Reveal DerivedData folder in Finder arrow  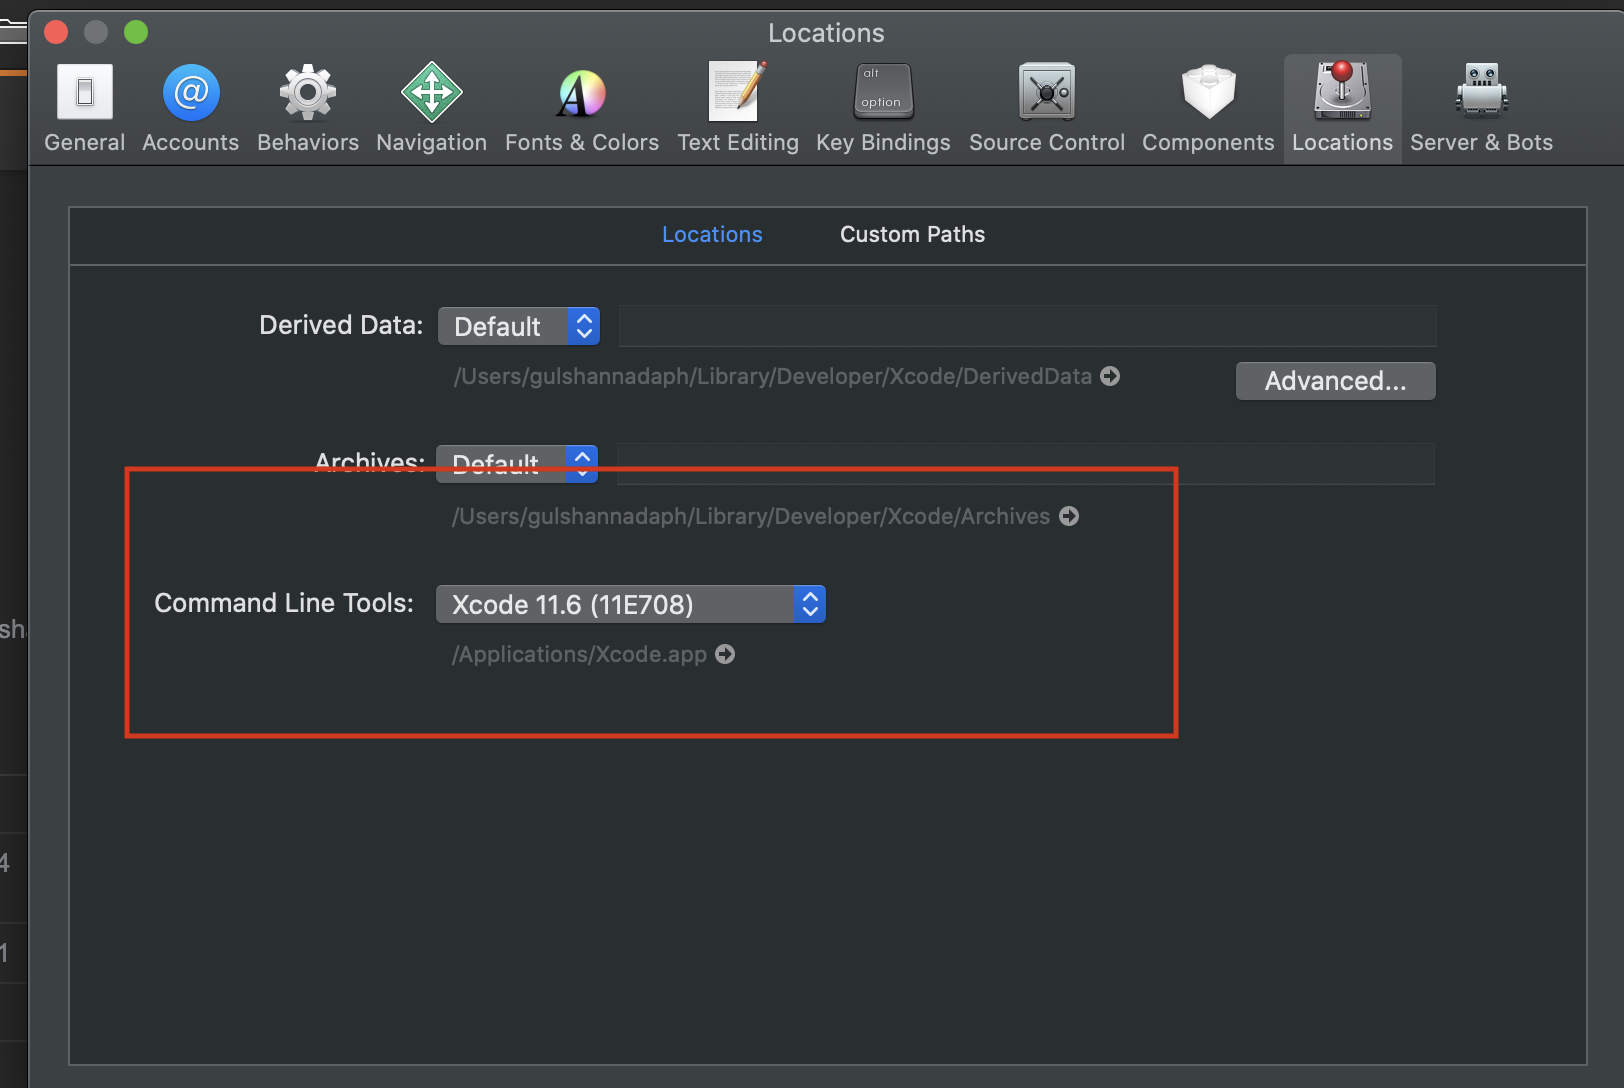click(1110, 376)
